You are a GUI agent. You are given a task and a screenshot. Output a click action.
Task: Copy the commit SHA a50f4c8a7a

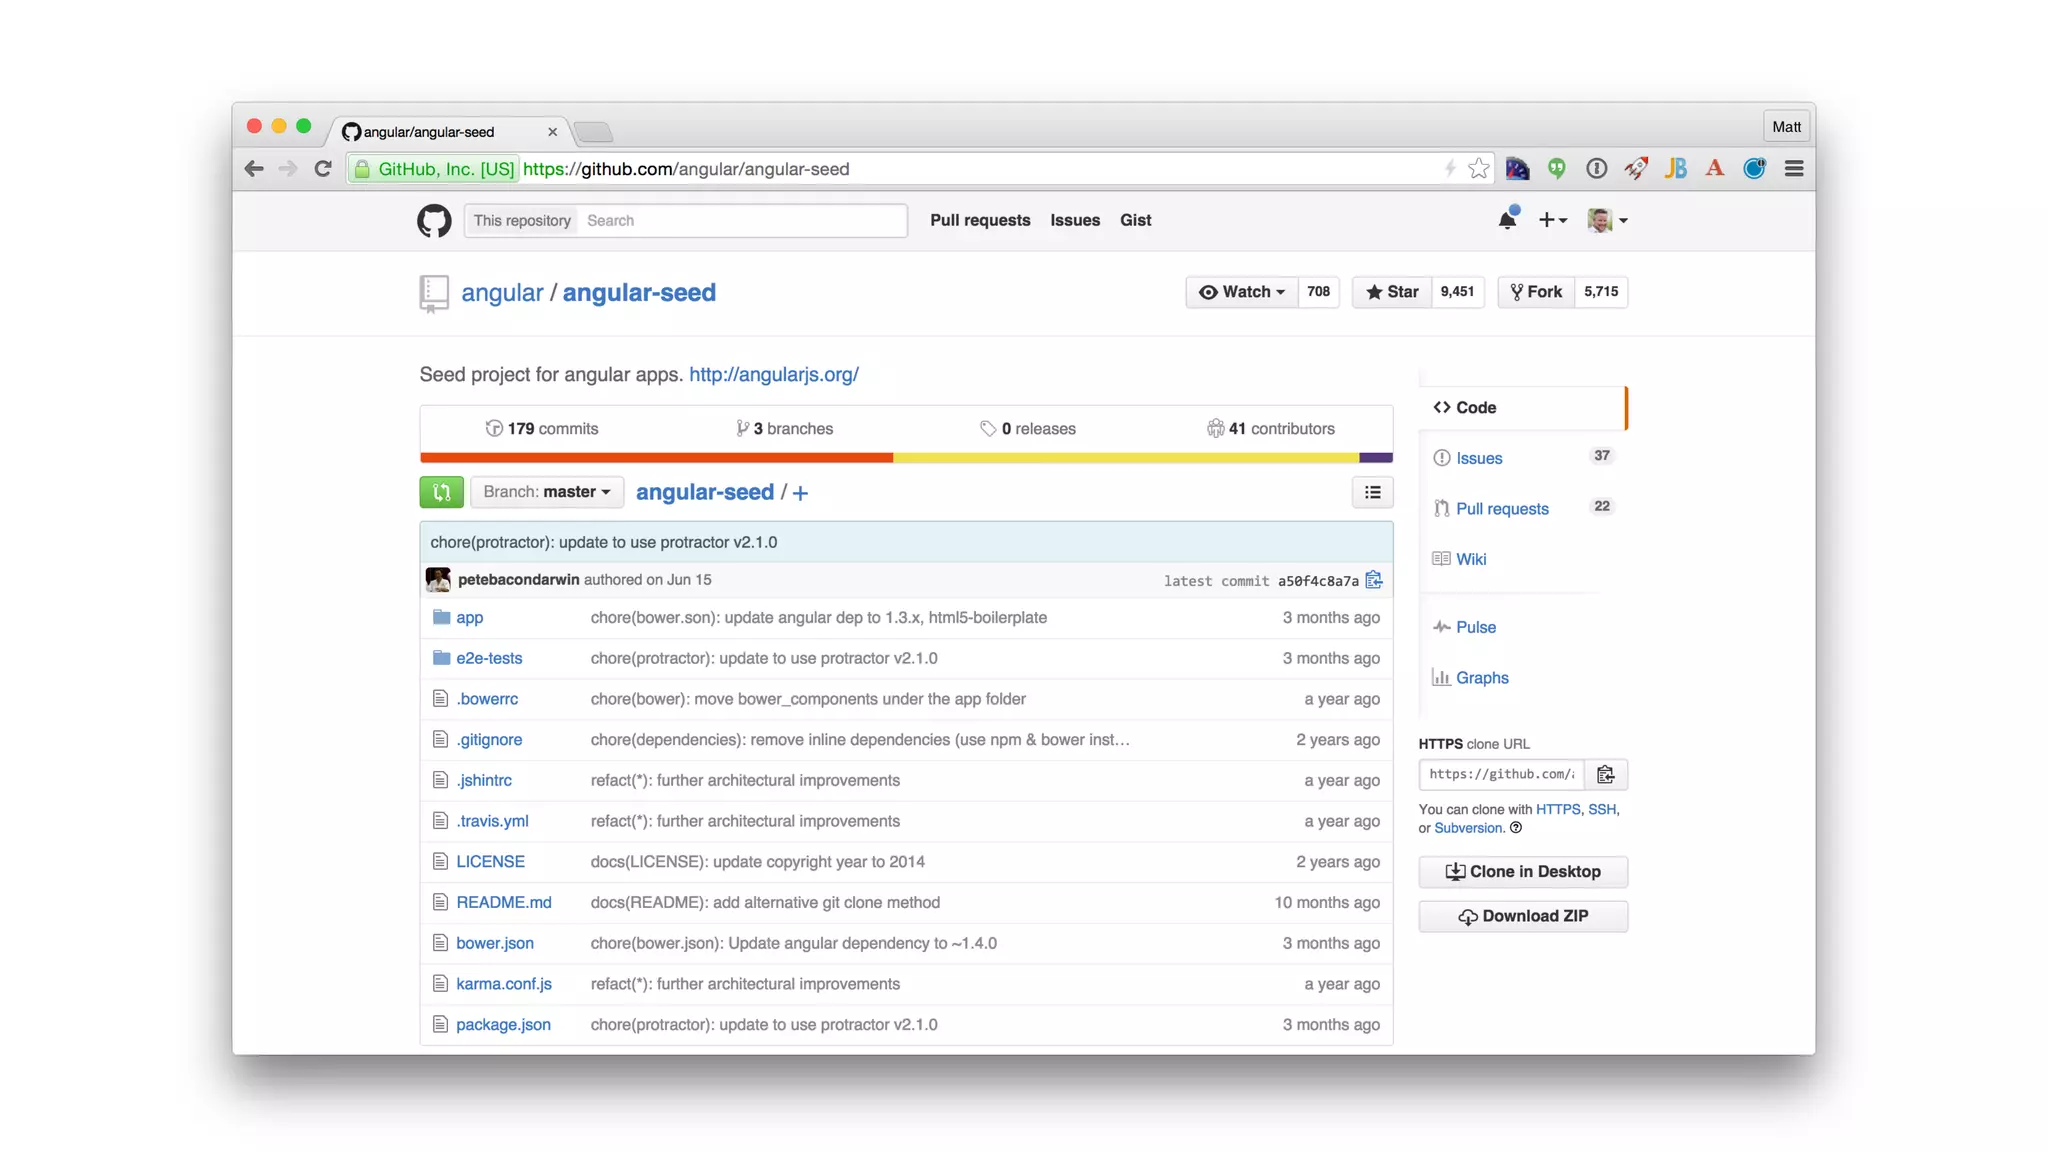(1374, 580)
